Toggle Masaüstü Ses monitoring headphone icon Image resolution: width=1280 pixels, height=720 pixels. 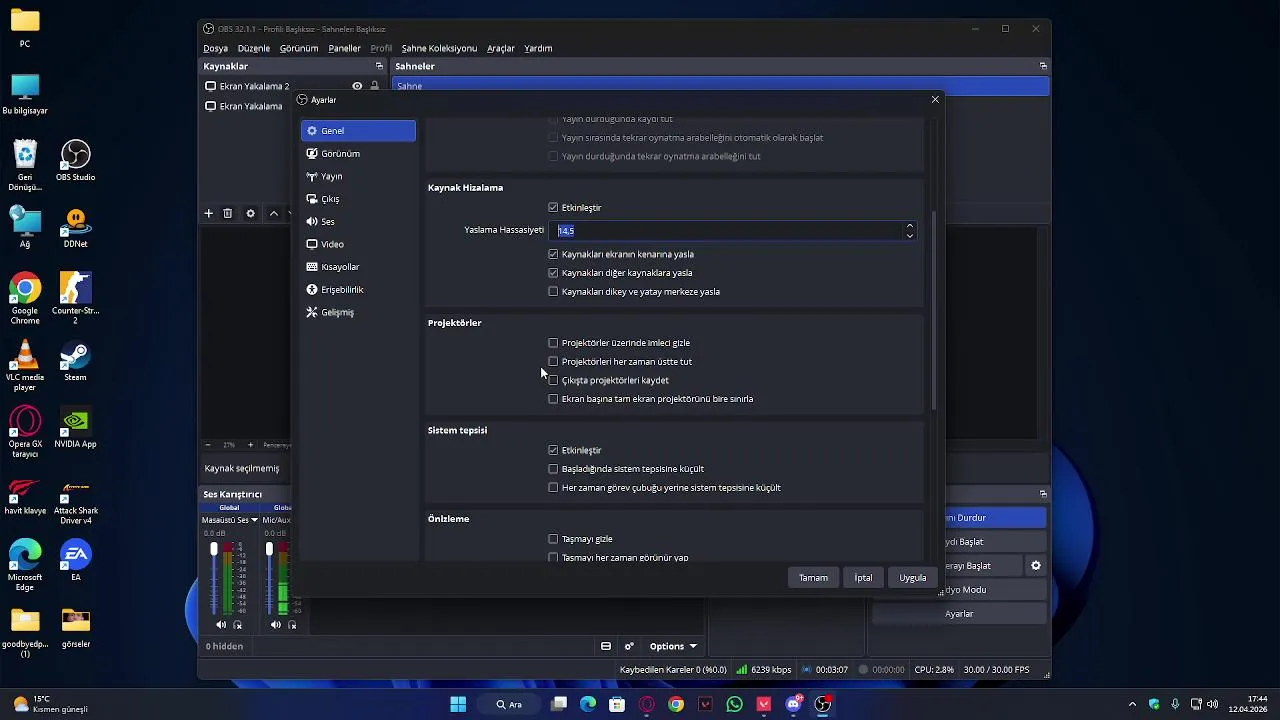237,625
